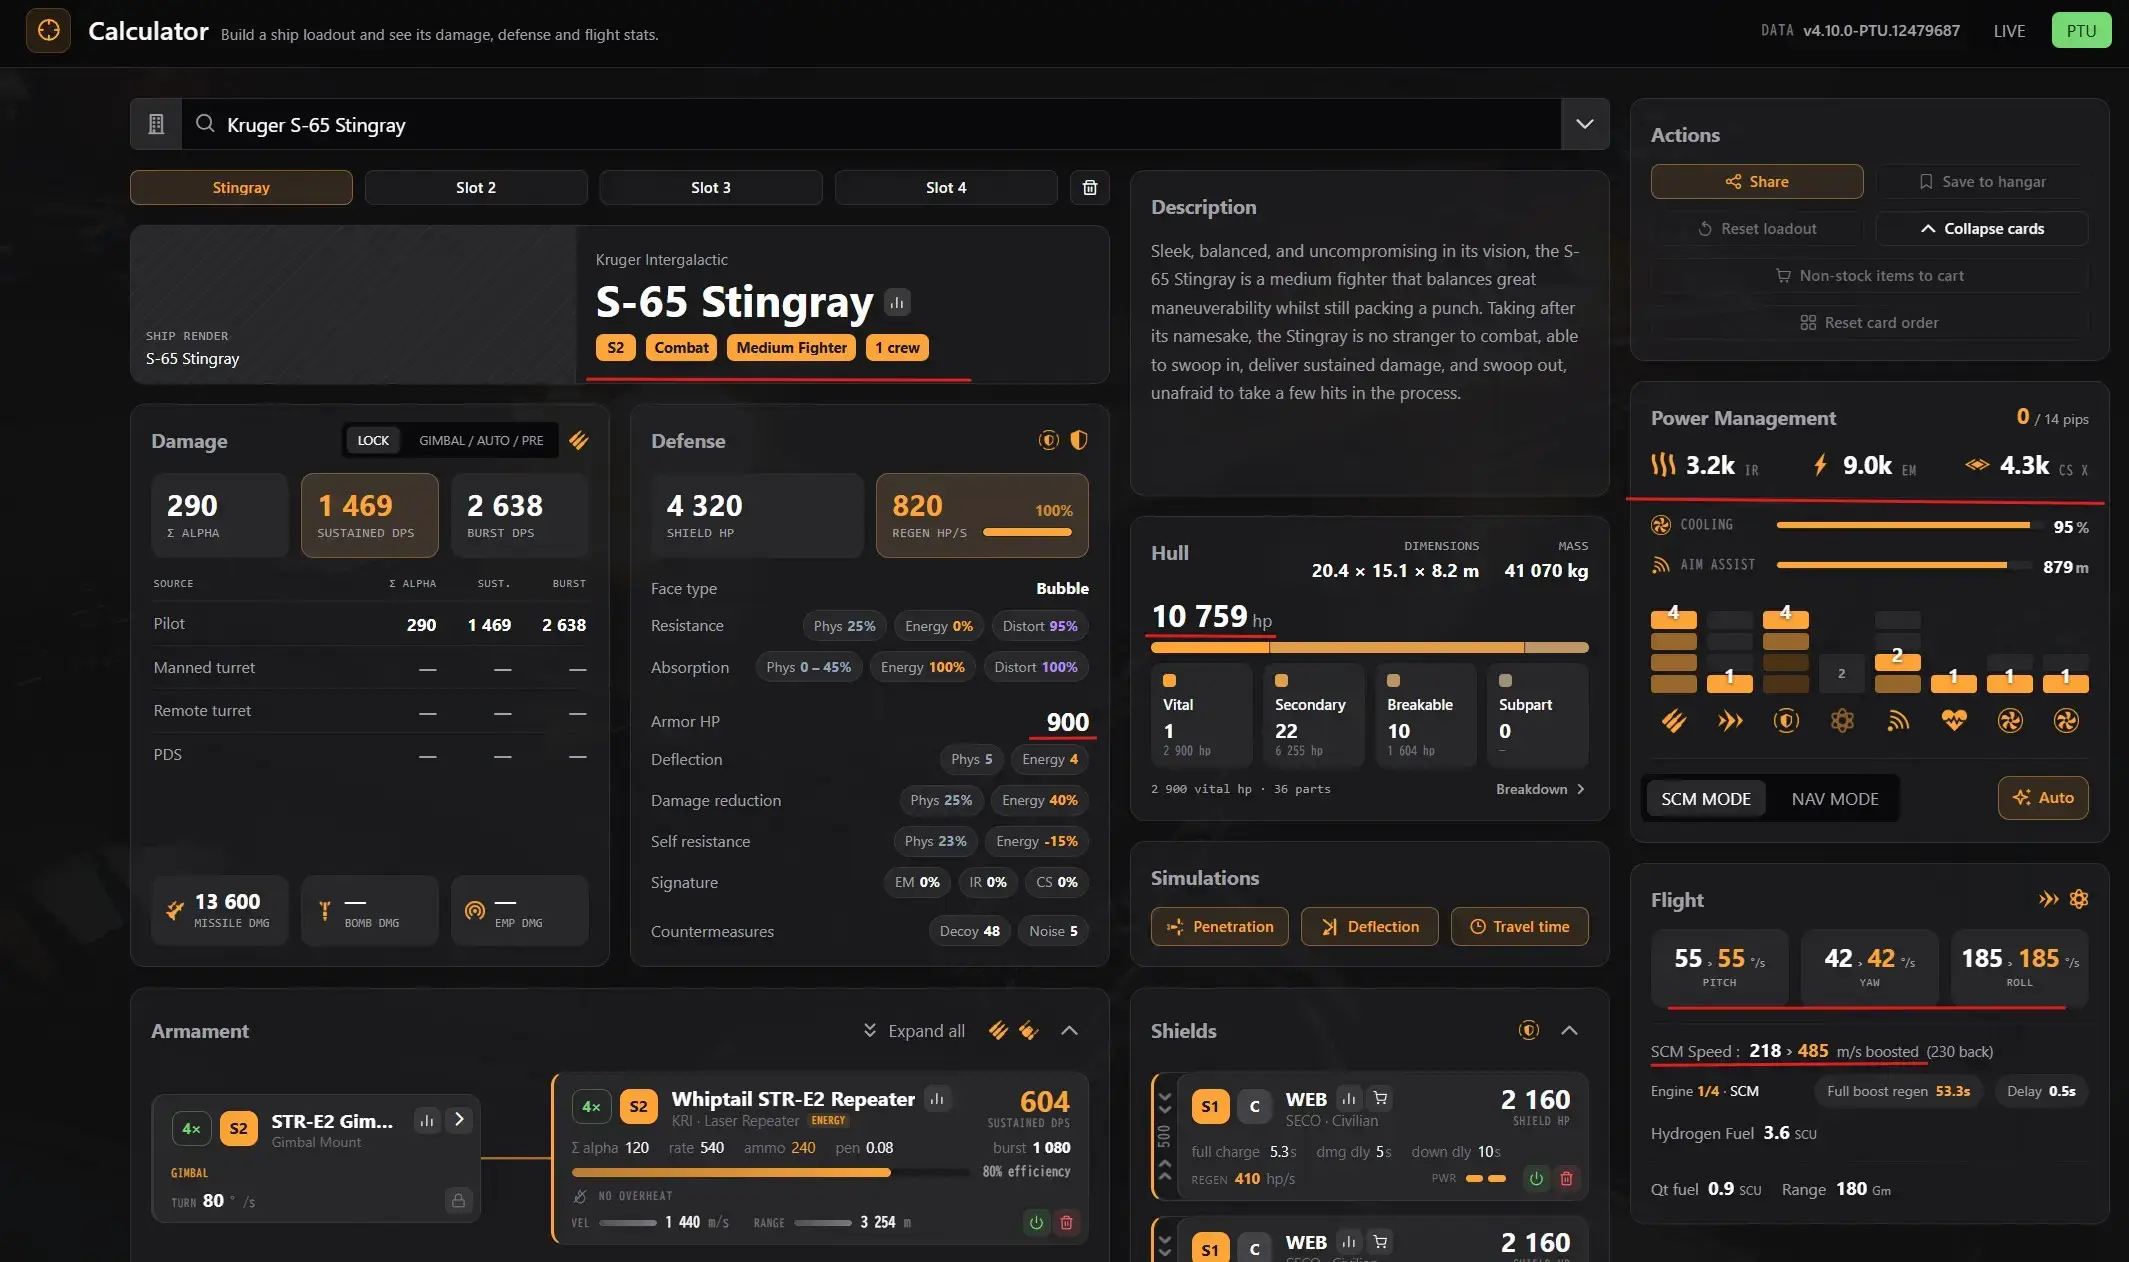The width and height of the screenshot is (2129, 1262).
Task: Click the ringed shield icon in the Defense header
Action: coord(1048,440)
